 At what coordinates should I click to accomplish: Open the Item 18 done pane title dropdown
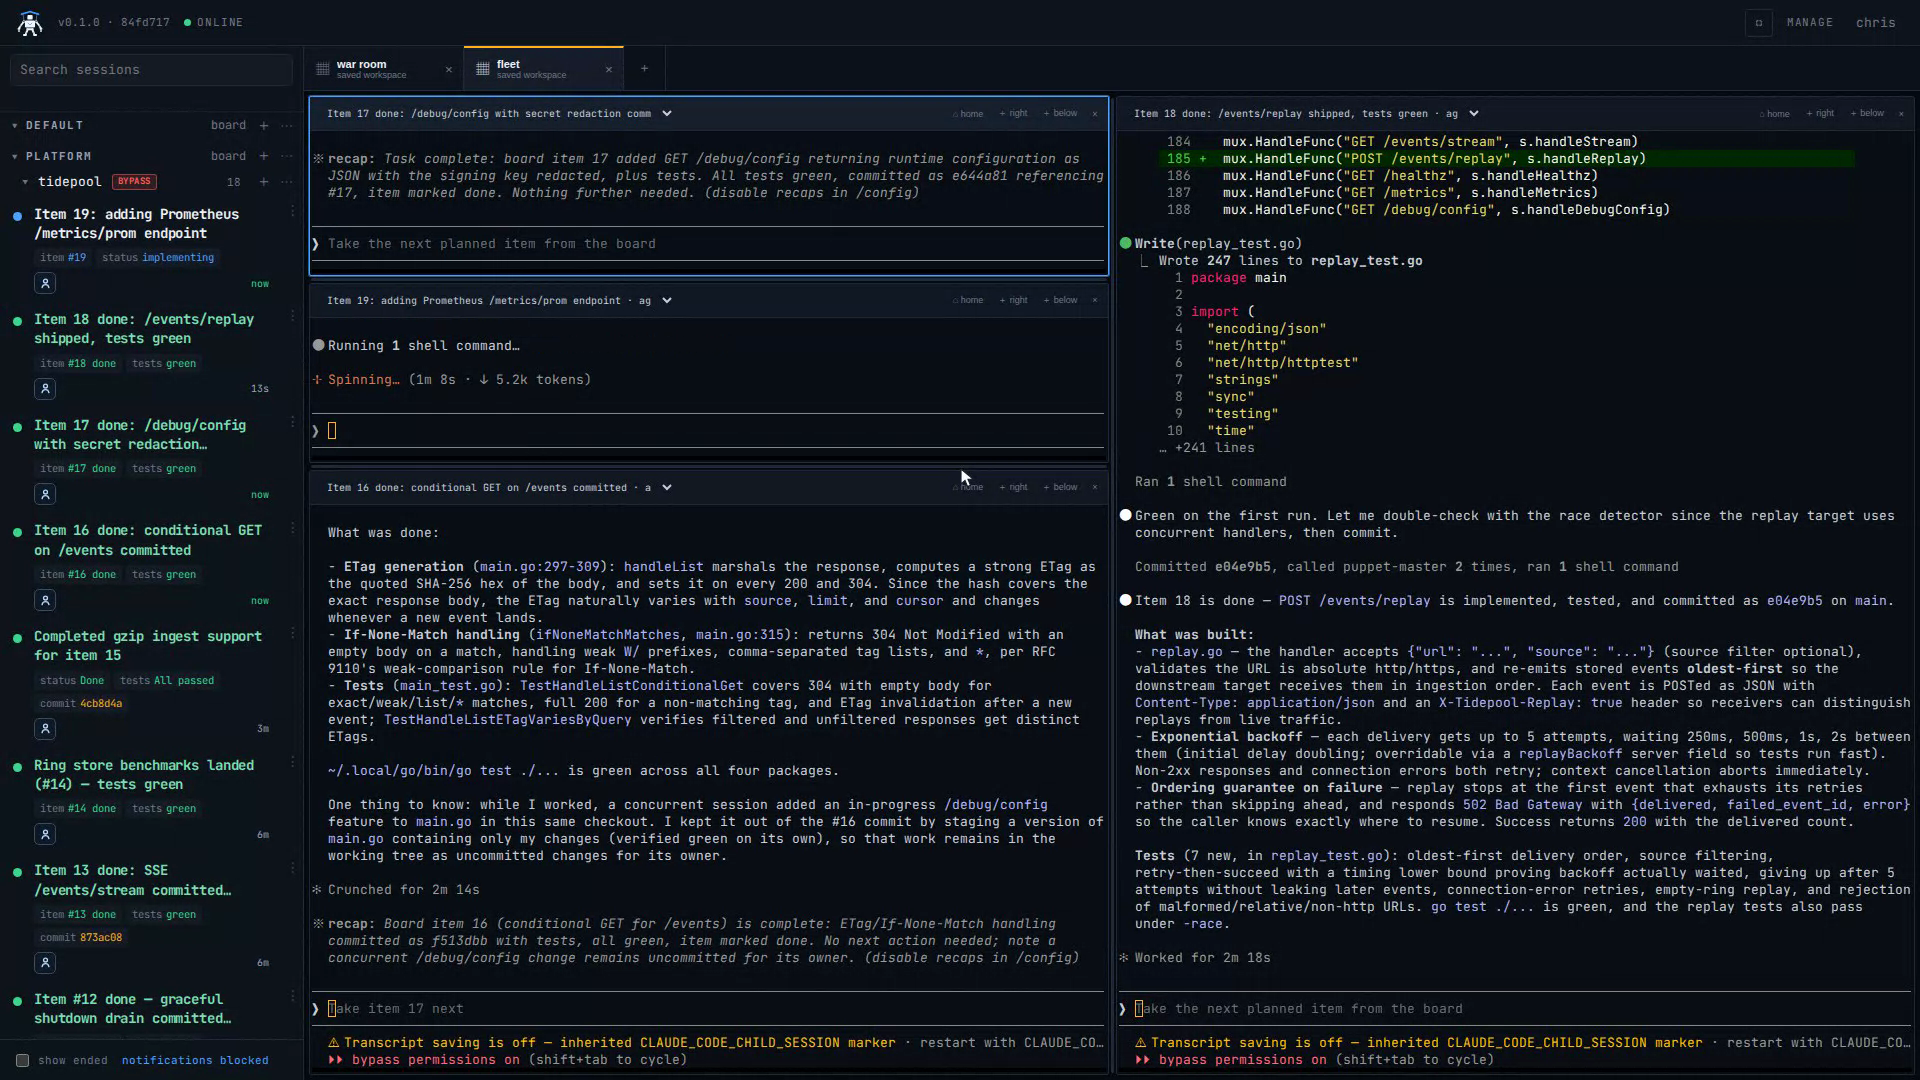tap(1474, 114)
